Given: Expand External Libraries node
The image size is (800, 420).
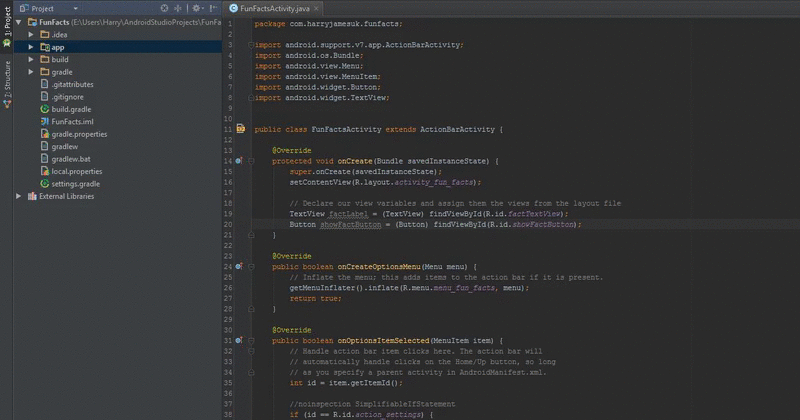Looking at the screenshot, I should click(19, 196).
